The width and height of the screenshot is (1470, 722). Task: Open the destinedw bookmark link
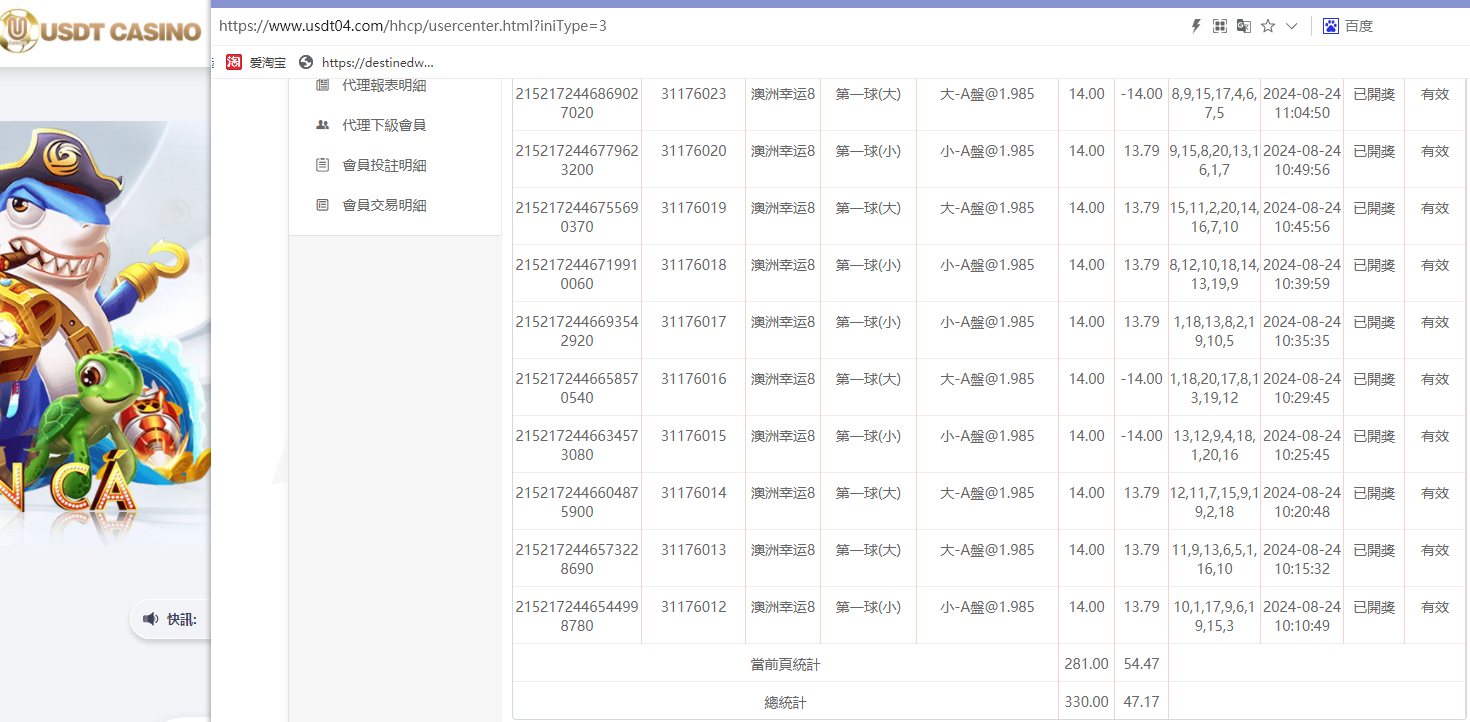378,62
